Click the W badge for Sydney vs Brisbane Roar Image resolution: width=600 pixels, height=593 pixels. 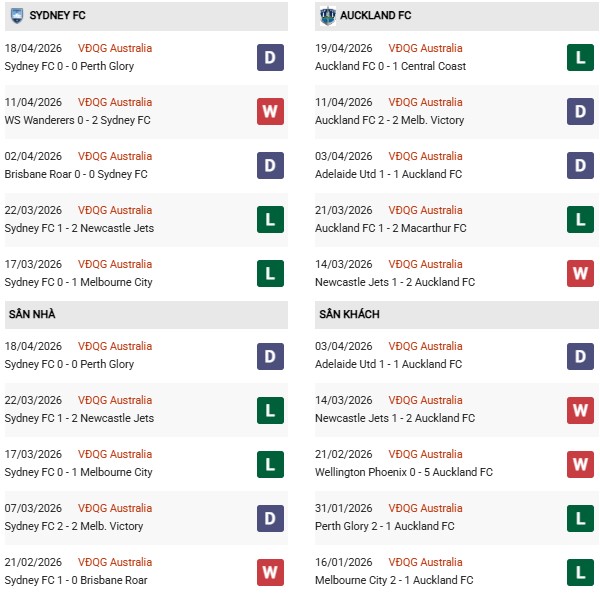271,571
